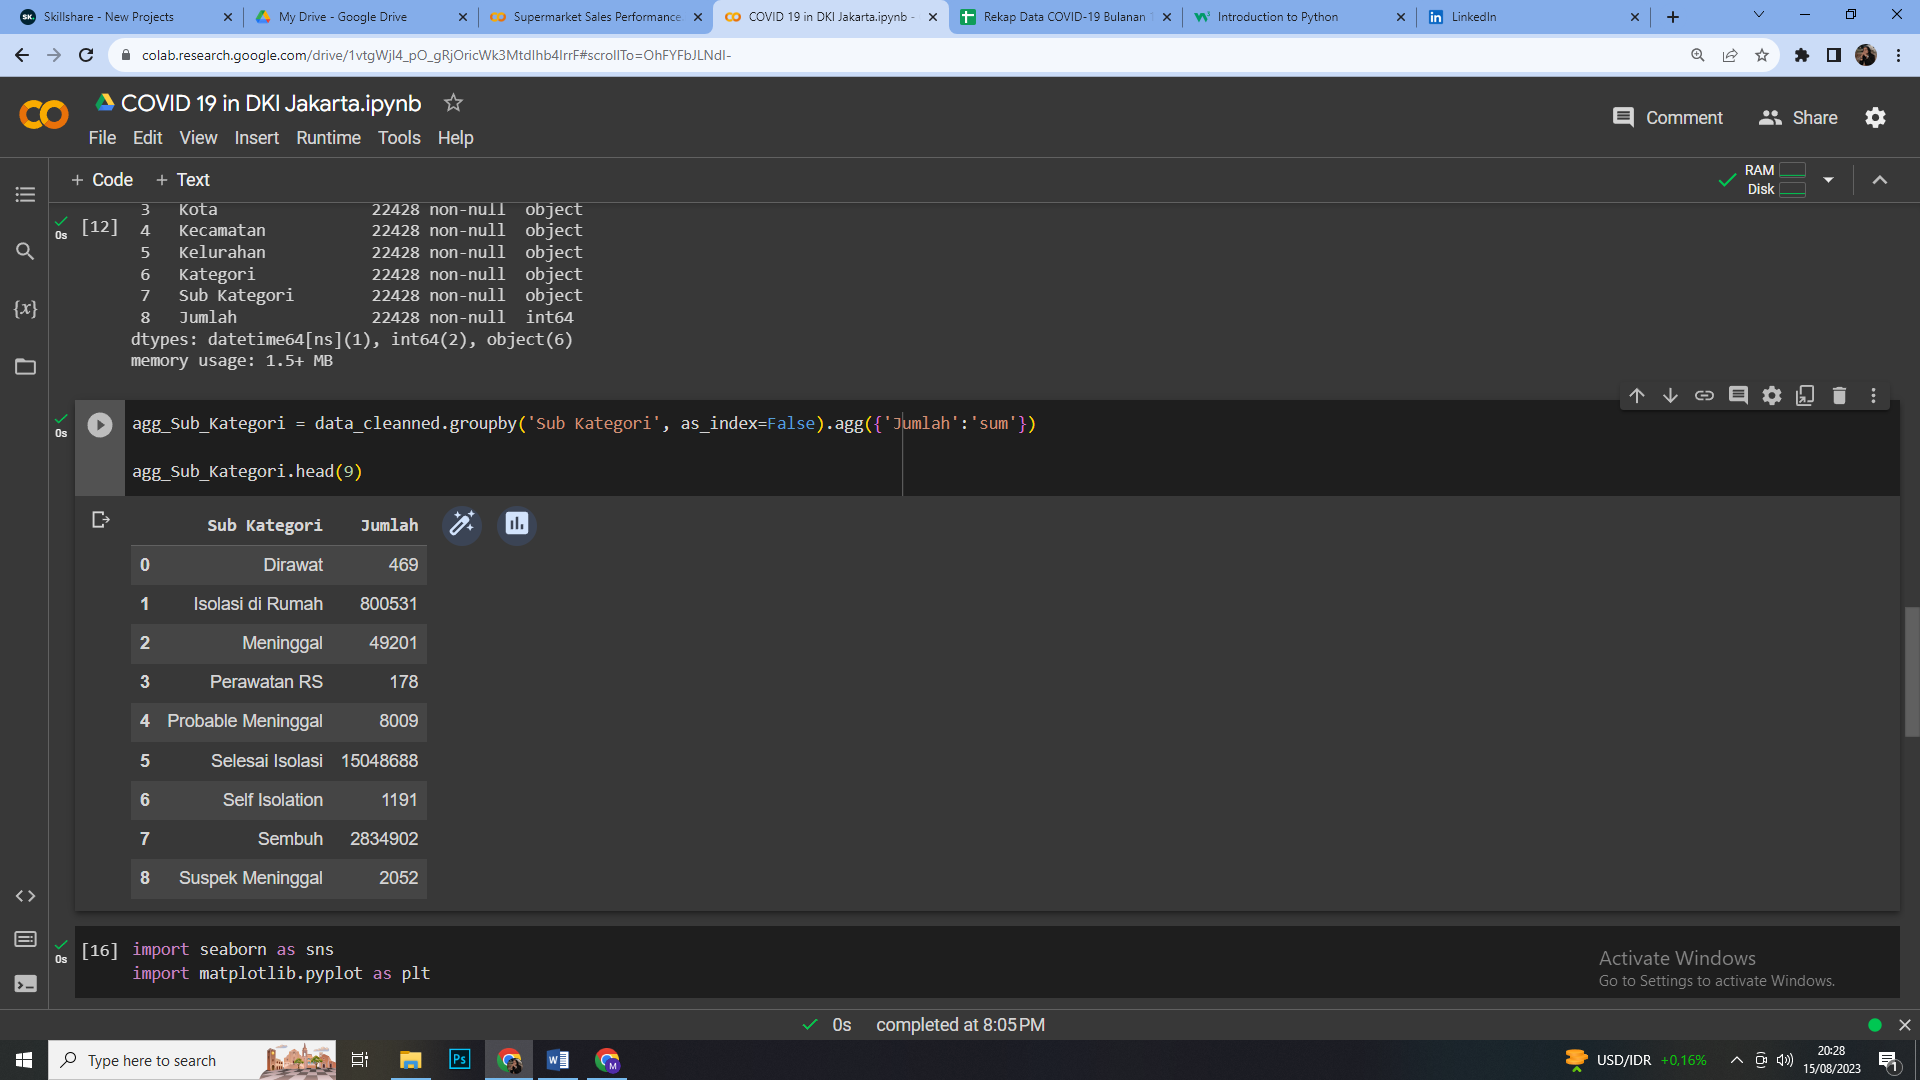Click the Share button
This screenshot has height=1080, width=1920.
1798,118
